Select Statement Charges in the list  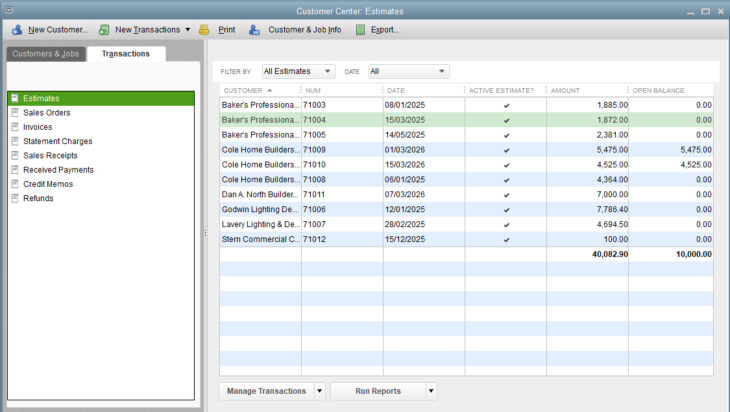tap(101, 141)
